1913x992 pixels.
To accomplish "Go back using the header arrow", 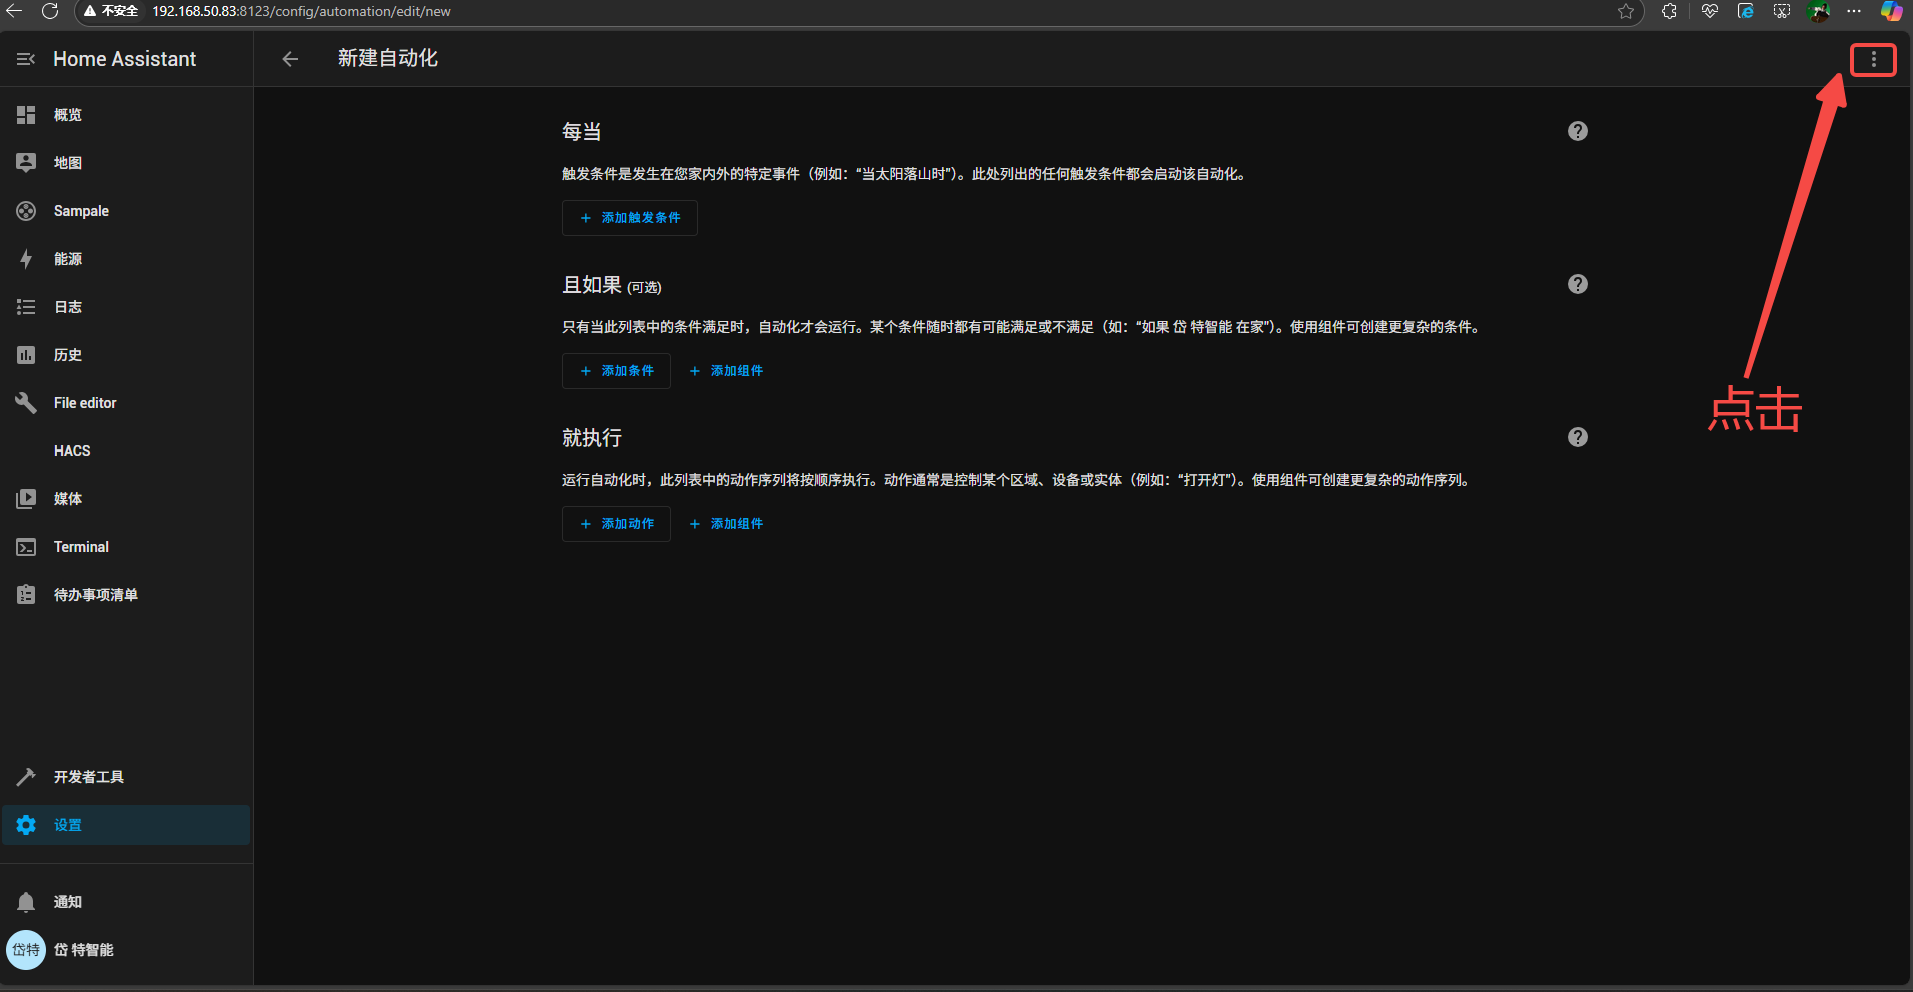I will click(x=290, y=59).
